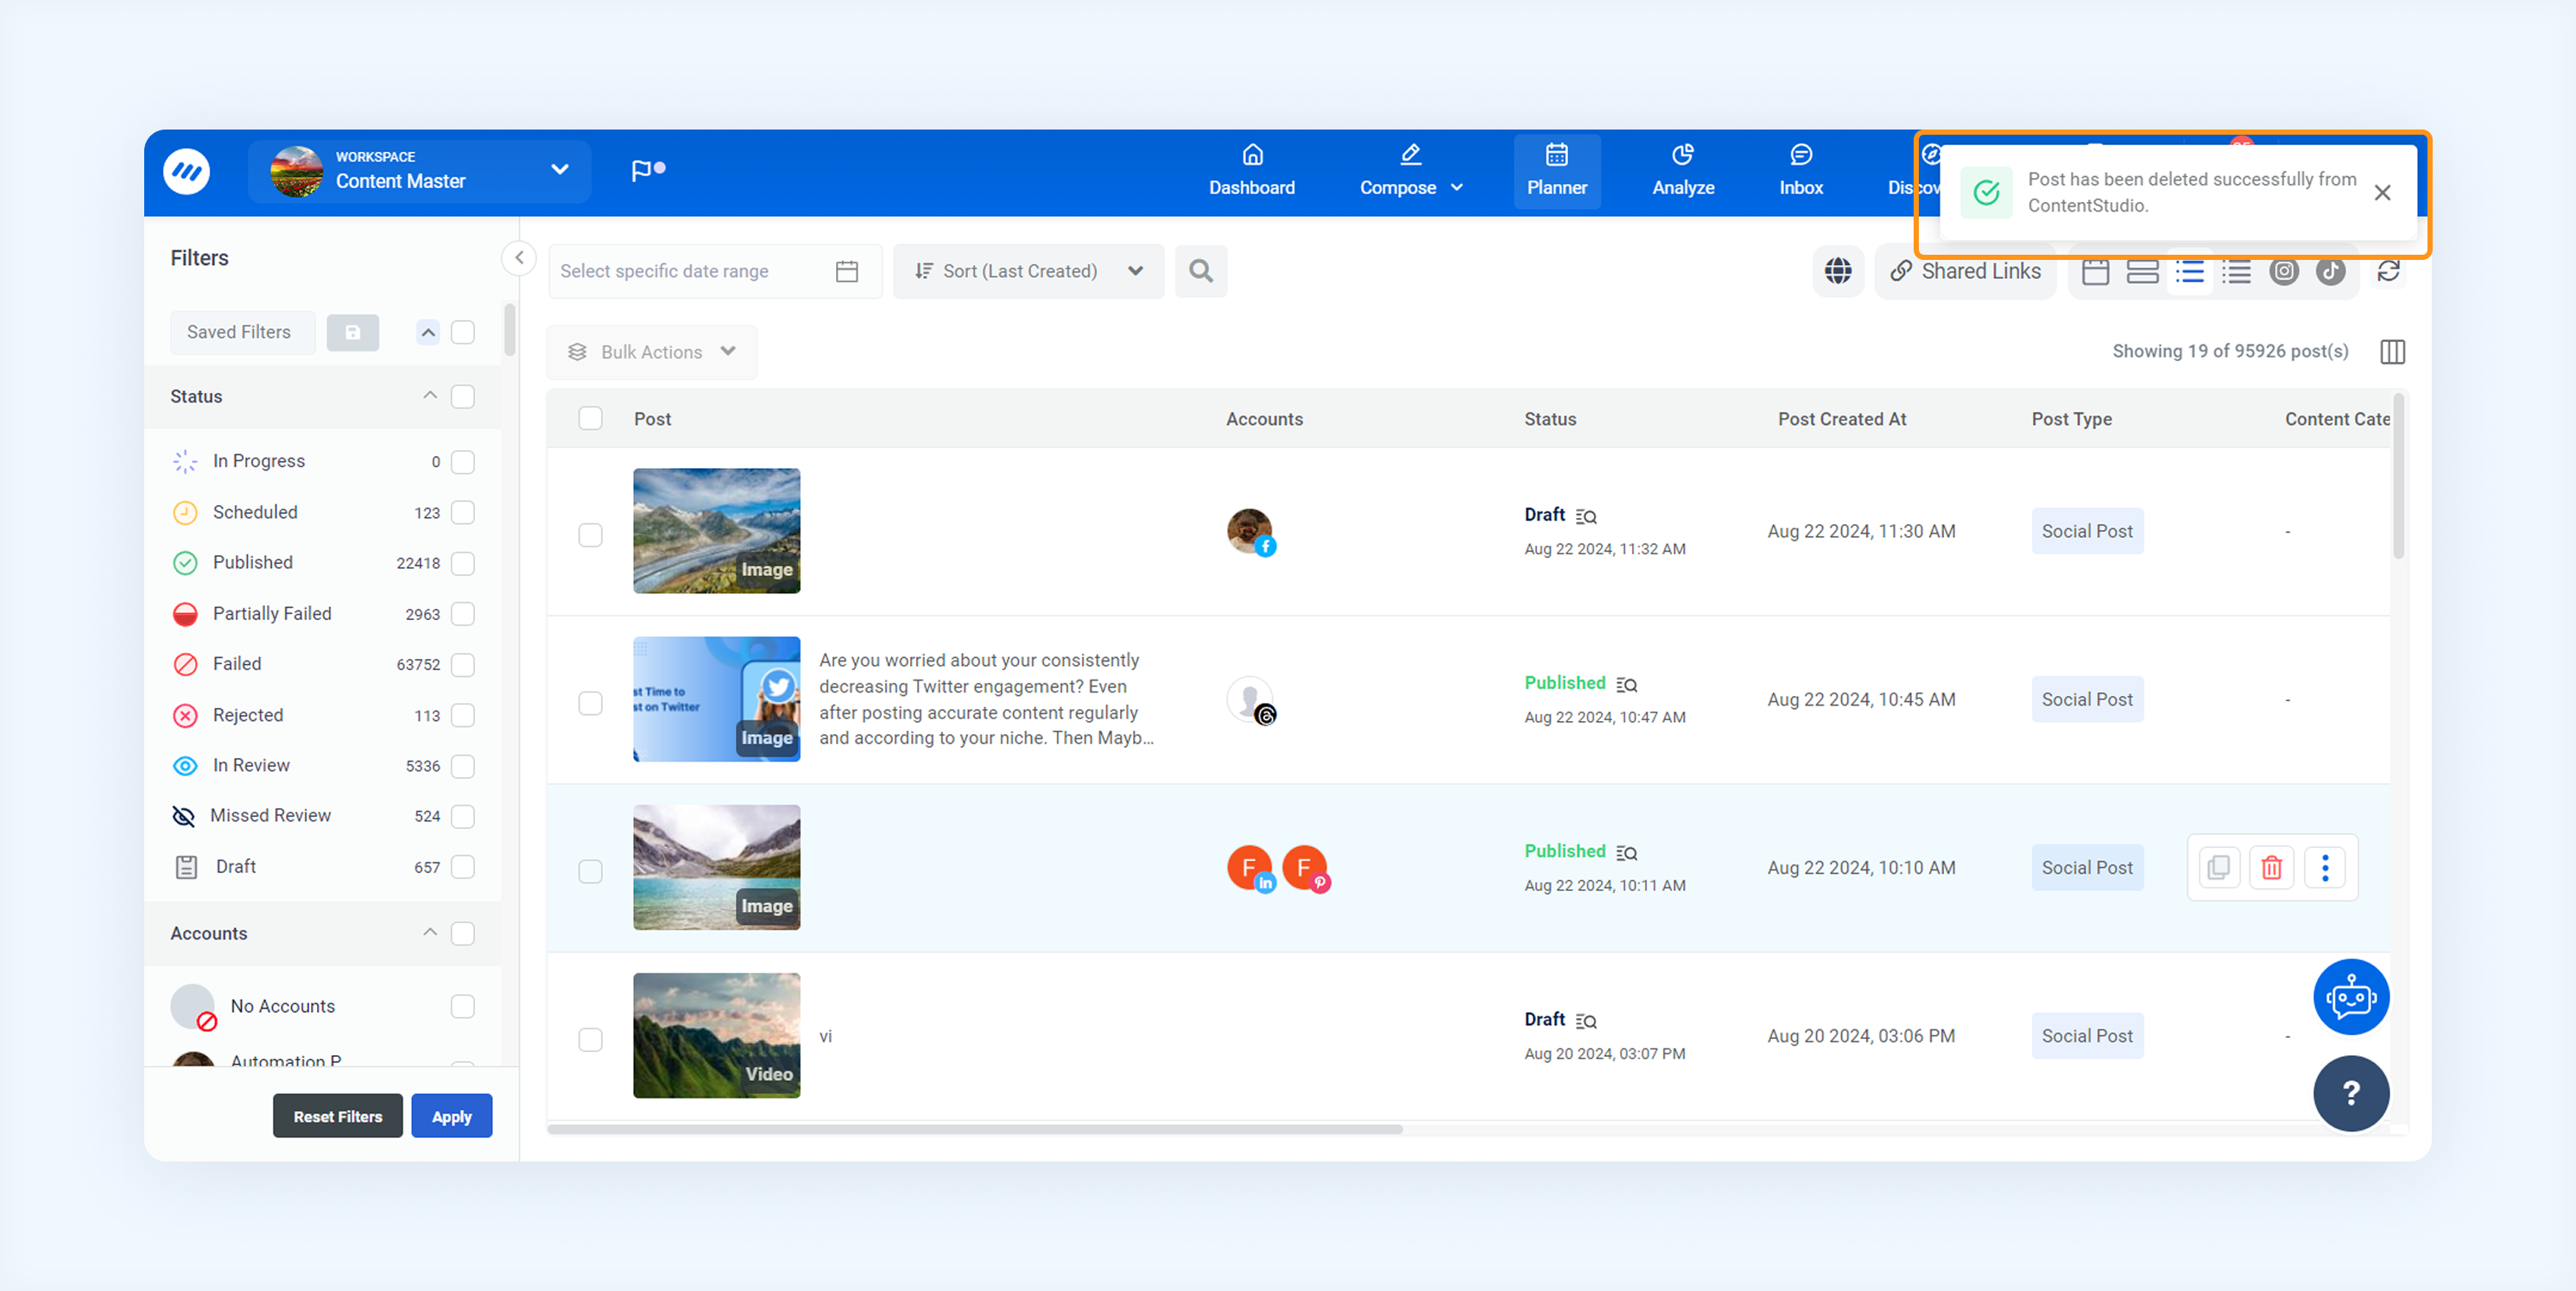Open Shared Links

[x=1965, y=271]
